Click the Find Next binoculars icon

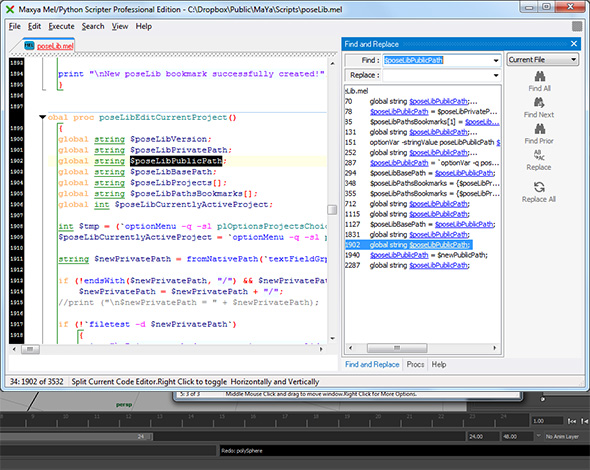[x=539, y=103]
